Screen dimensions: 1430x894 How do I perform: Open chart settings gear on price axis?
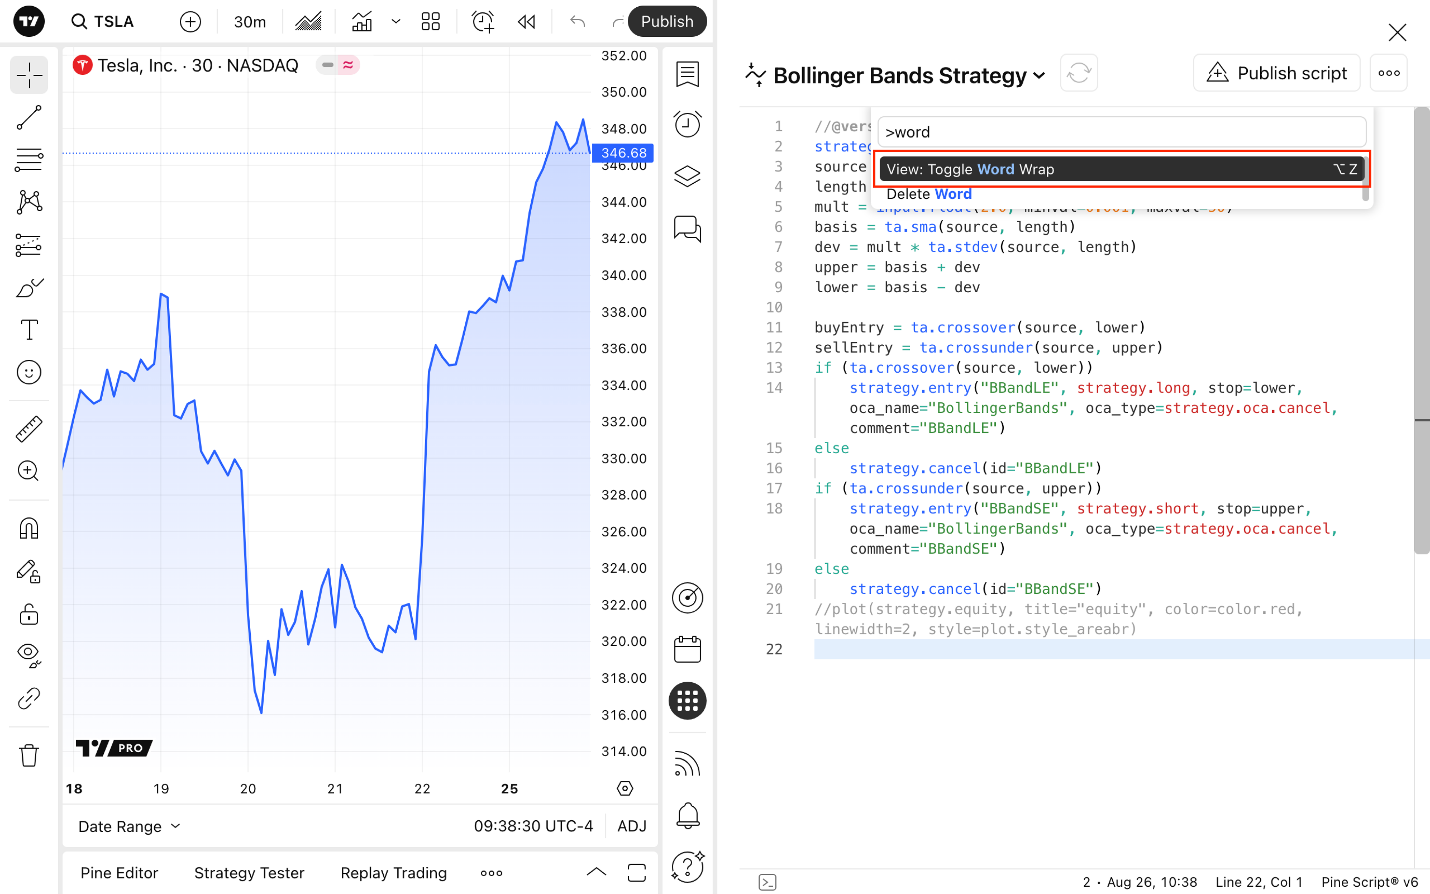coord(625,788)
